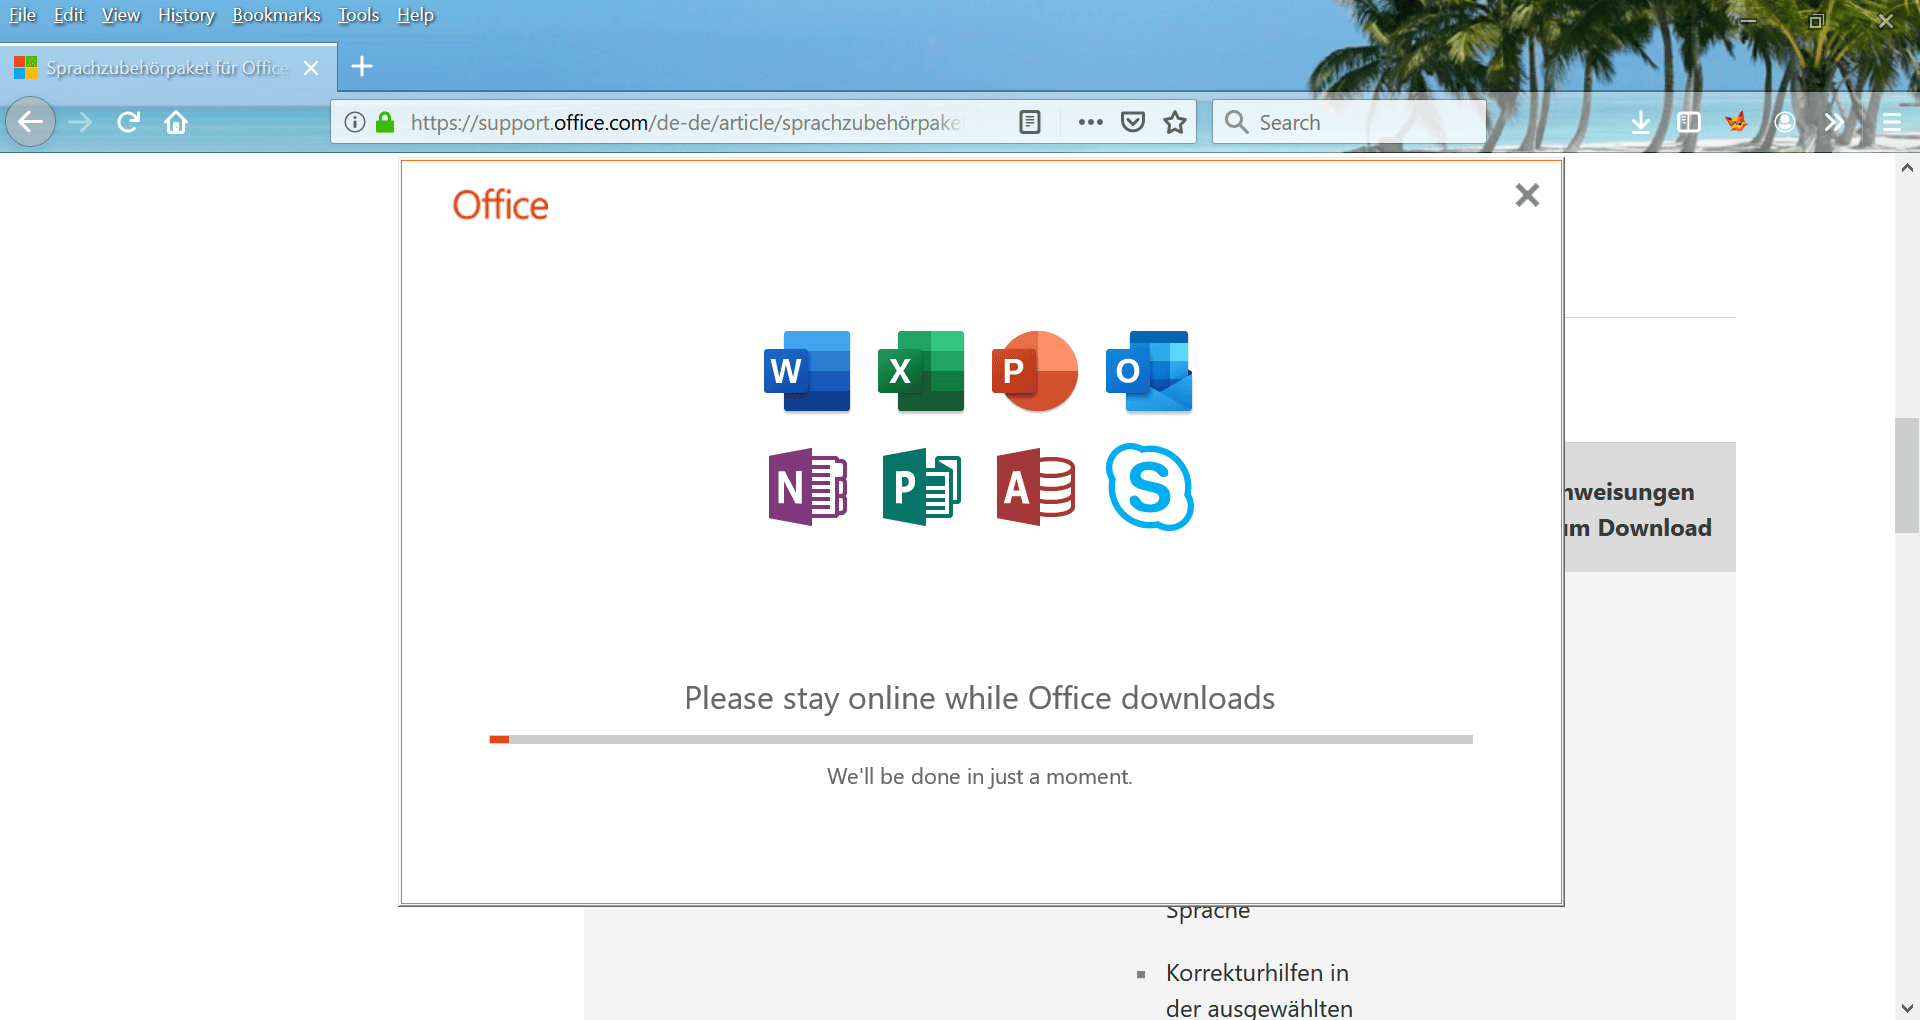Toggle the sidebar view
This screenshot has height=1020, width=1920.
[x=1689, y=122]
